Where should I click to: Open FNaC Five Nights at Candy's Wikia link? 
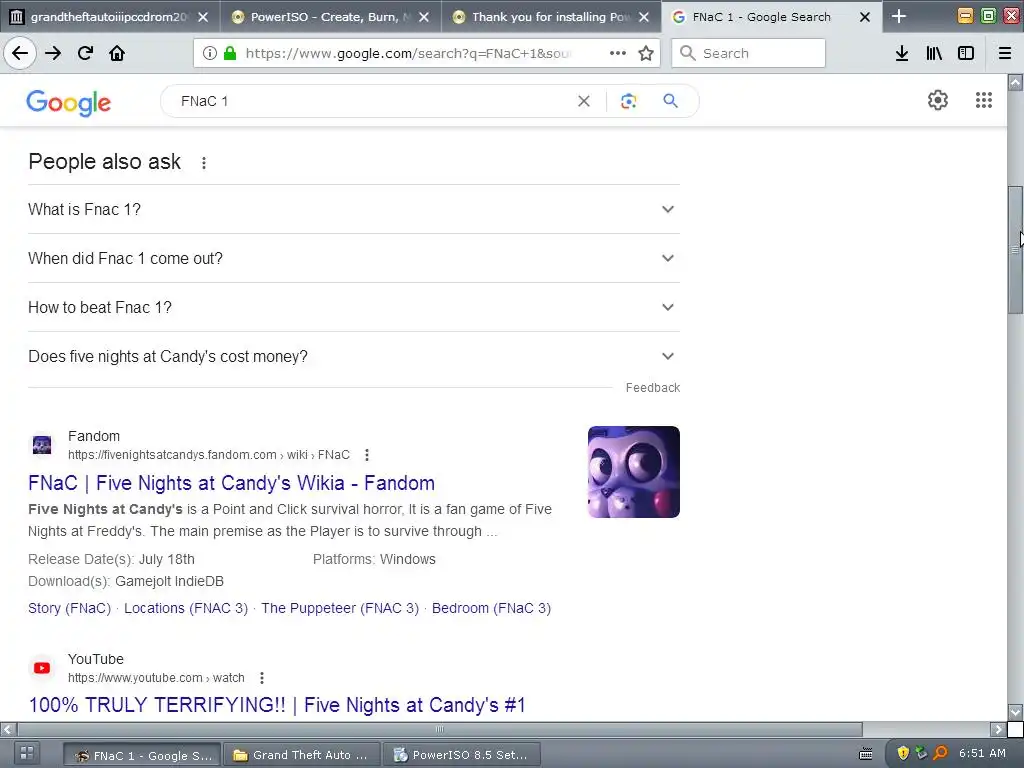231,483
